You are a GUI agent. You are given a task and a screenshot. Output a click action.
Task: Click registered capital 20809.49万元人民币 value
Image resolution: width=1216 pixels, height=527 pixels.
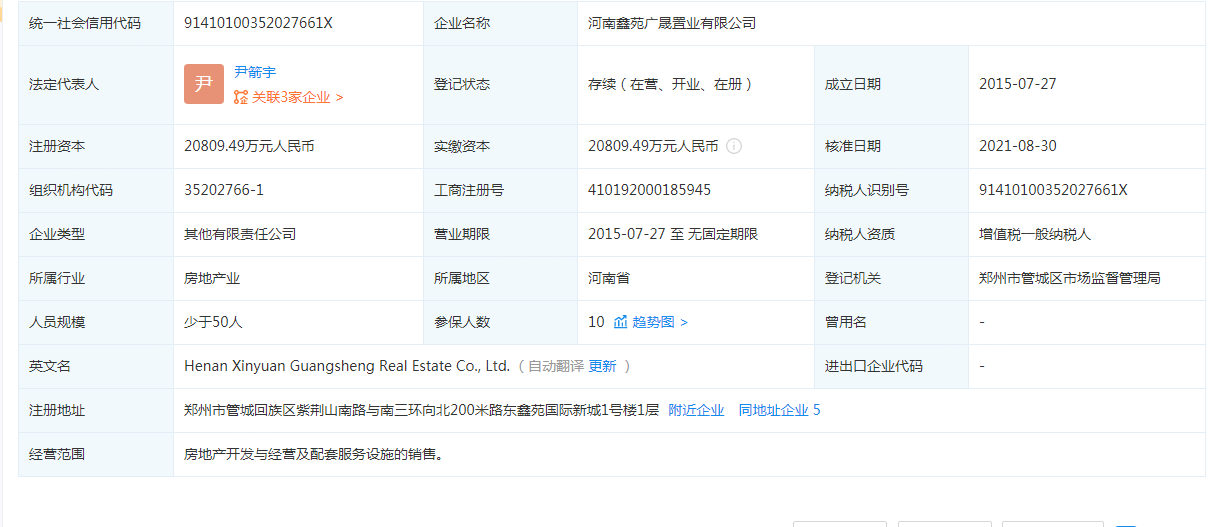249,146
